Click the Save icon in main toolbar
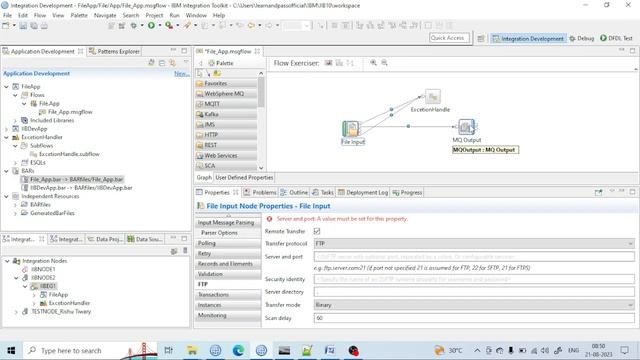 click(x=23, y=26)
